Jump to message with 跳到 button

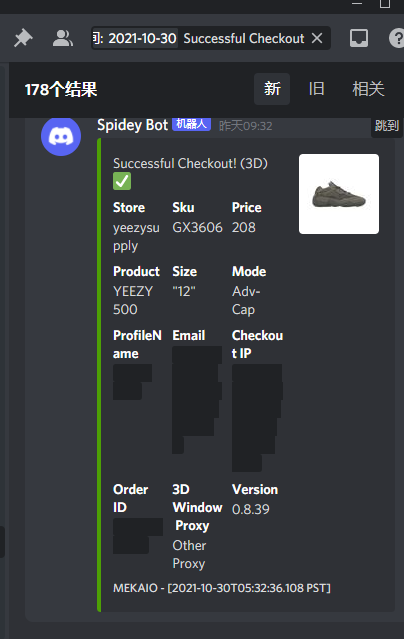coord(386,126)
